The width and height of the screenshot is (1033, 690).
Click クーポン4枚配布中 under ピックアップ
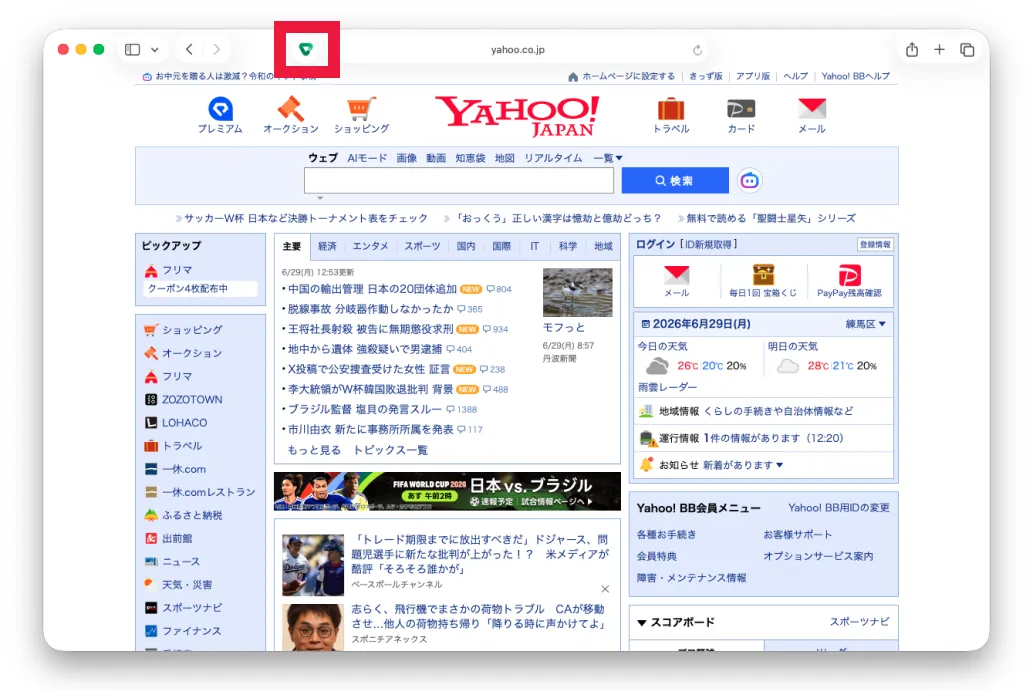(x=201, y=289)
